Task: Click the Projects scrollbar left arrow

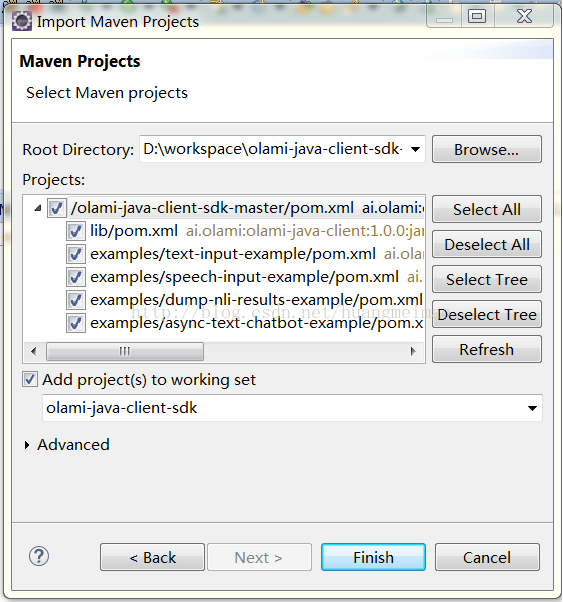Action: [x=34, y=351]
